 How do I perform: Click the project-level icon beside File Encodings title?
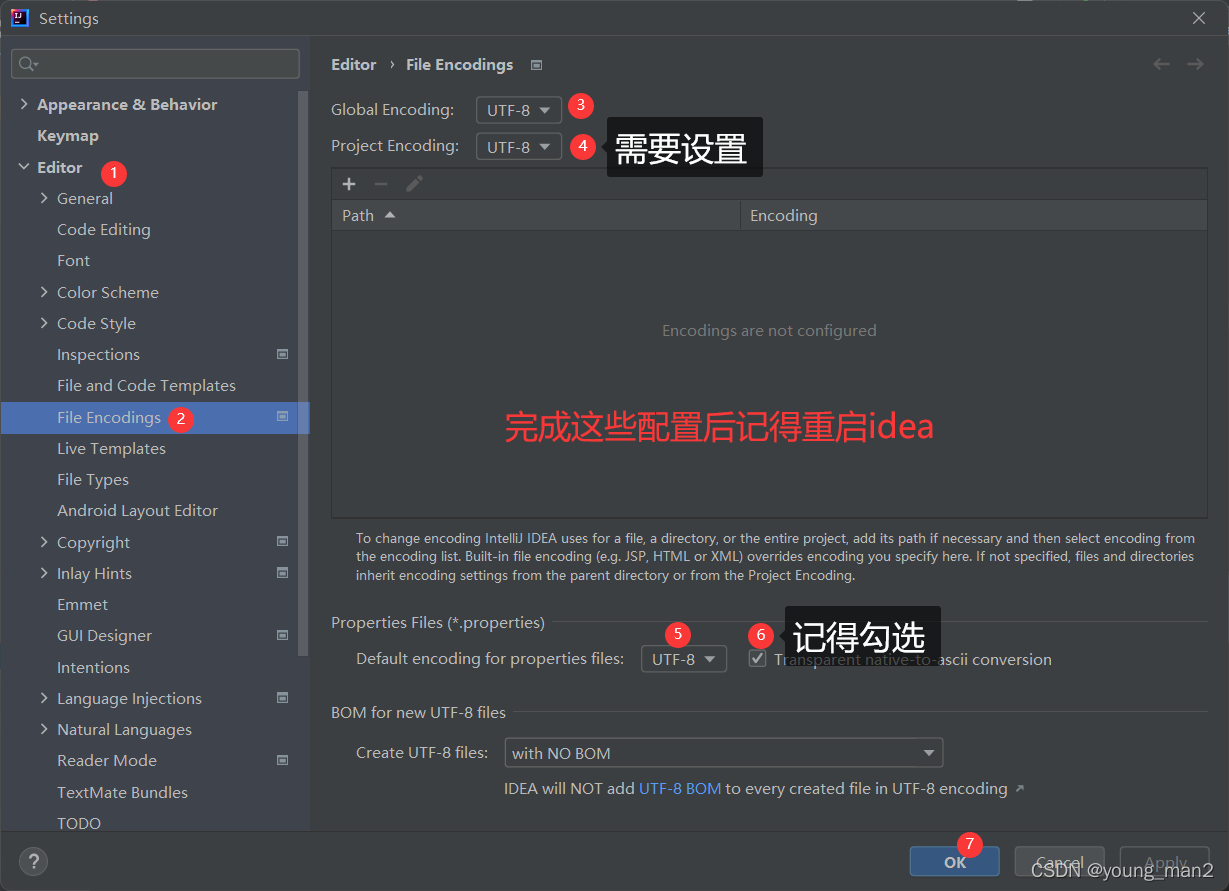pos(536,65)
